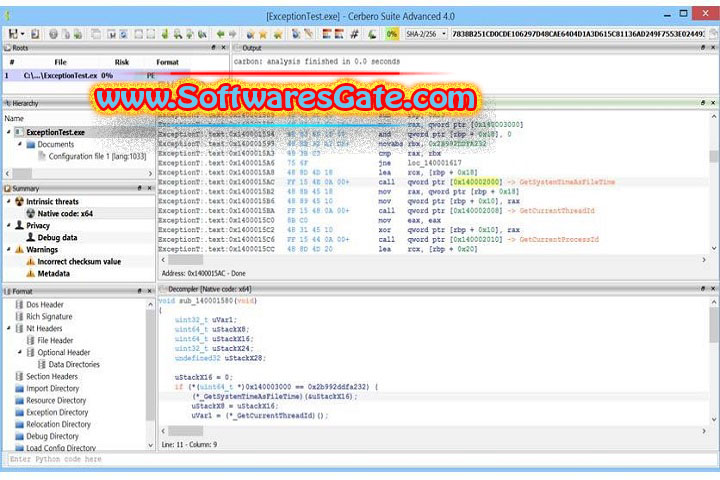The image size is (720, 480).
Task: Focus the Enter Python code here field
Action: (361, 459)
